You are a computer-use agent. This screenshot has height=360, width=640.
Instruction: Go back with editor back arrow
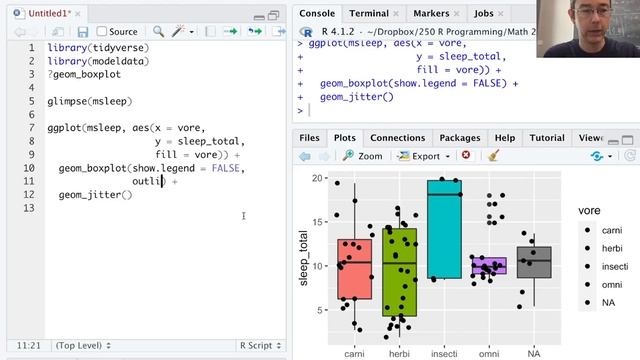[x=20, y=32]
